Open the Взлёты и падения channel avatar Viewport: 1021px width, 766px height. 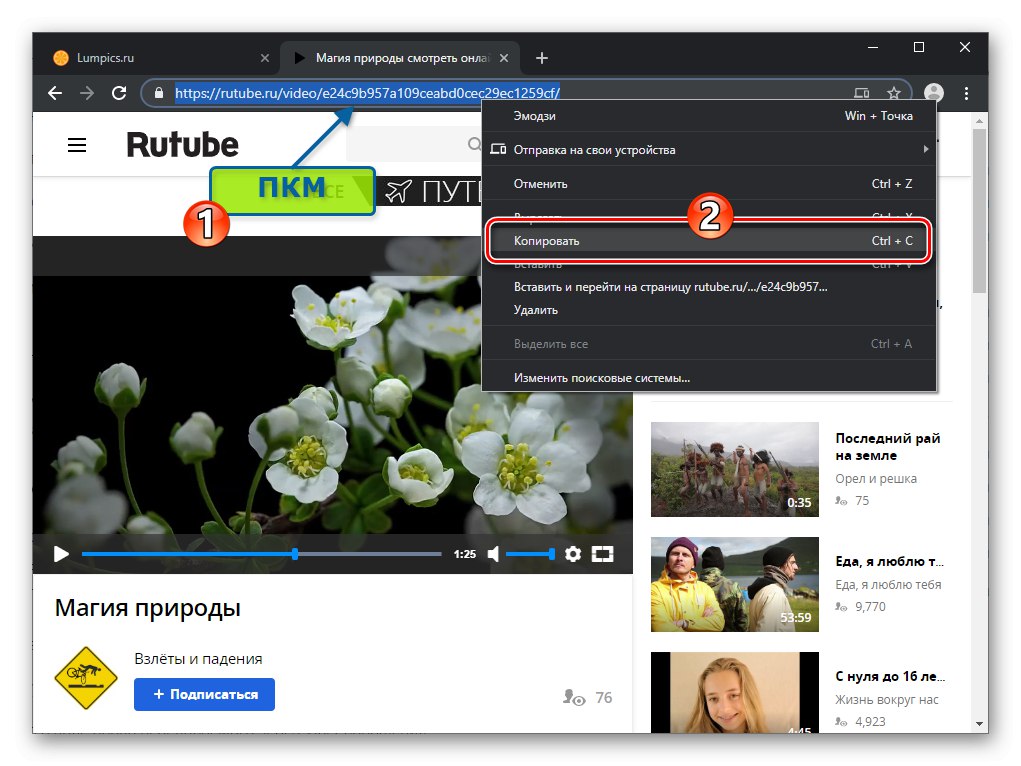(x=86, y=678)
